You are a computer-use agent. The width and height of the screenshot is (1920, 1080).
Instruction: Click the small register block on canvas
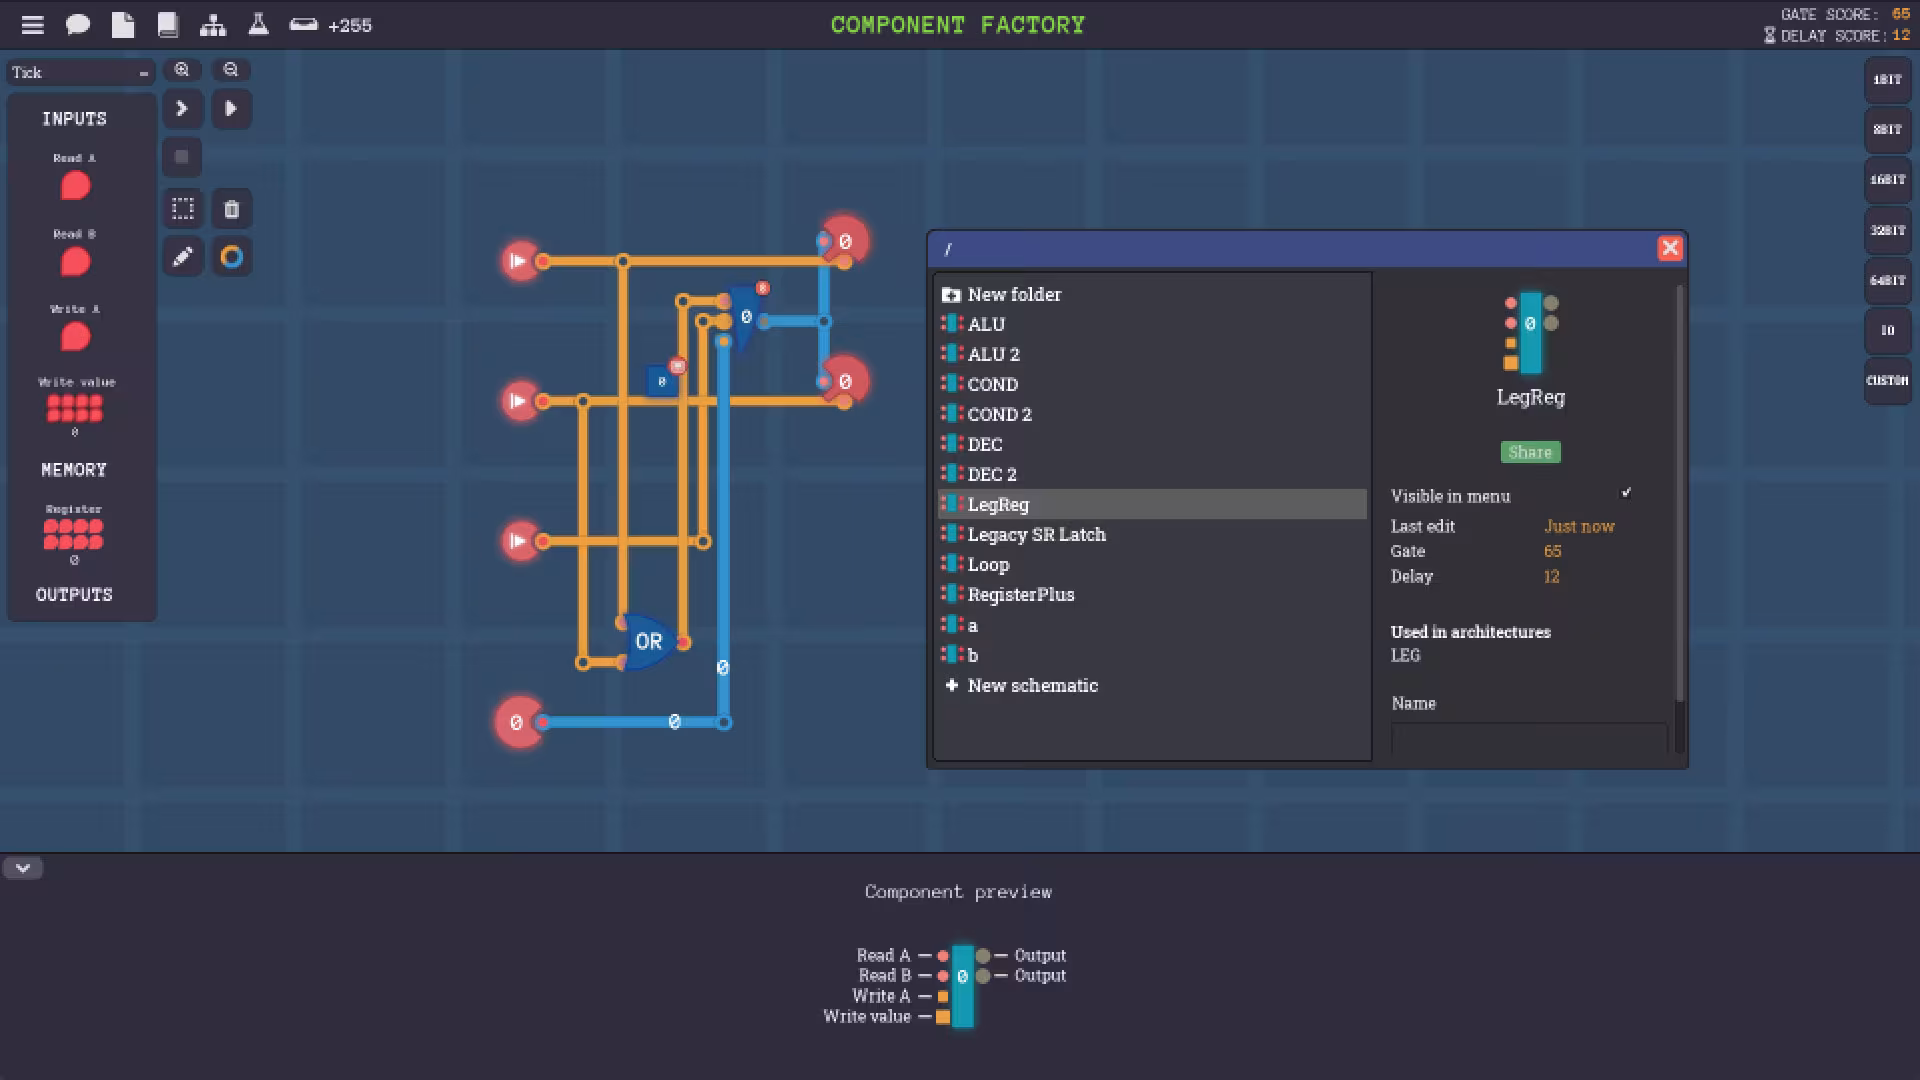[662, 381]
